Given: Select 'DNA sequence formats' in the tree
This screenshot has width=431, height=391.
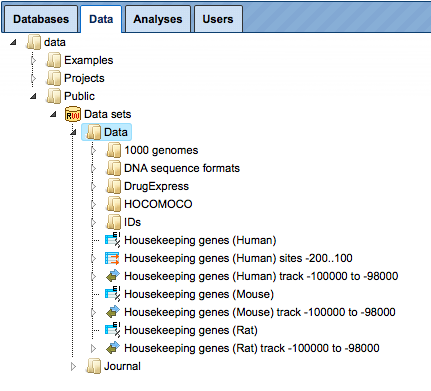Looking at the screenshot, I should tap(182, 168).
